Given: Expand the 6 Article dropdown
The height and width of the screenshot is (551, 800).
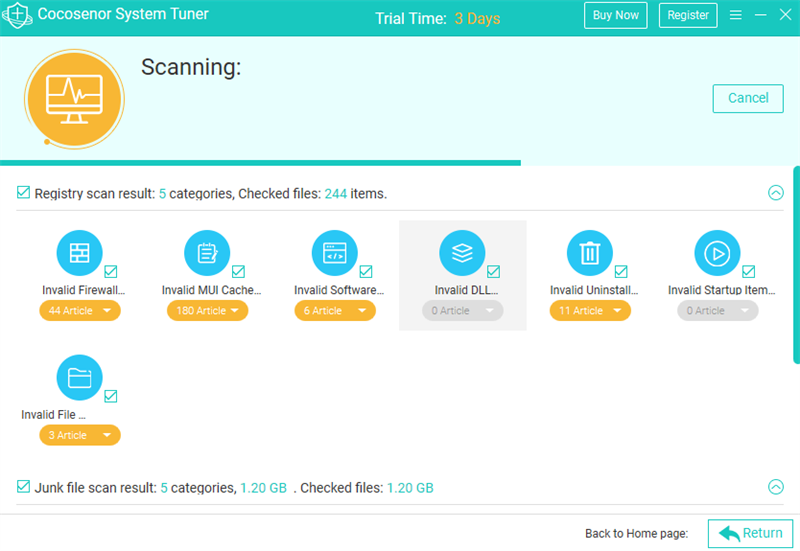Looking at the screenshot, I should (335, 311).
